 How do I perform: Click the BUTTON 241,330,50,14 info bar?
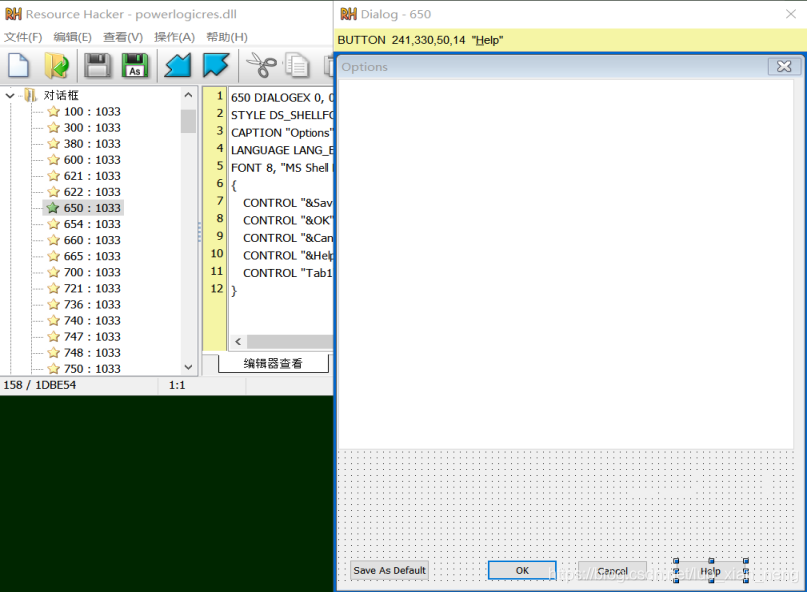tap(570, 40)
